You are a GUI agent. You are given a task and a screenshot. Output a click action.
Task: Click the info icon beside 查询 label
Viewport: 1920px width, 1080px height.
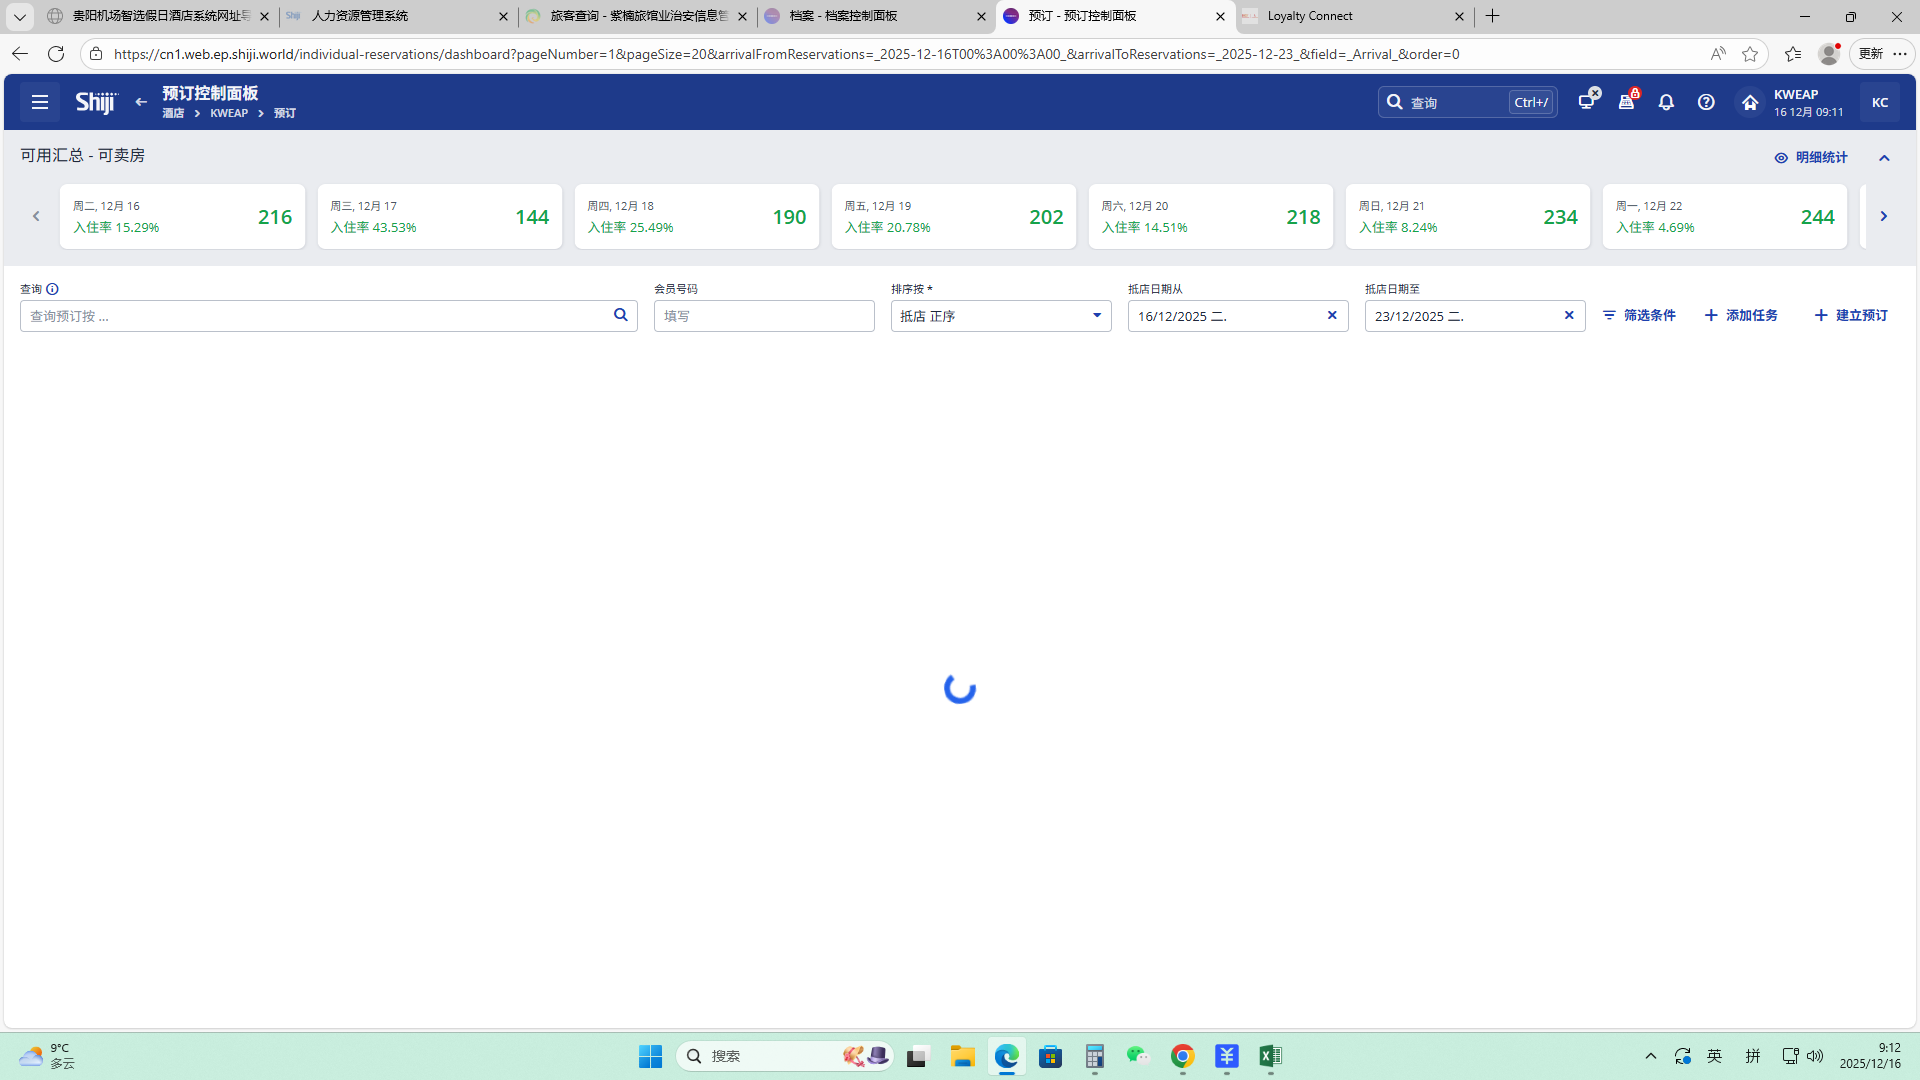click(53, 289)
